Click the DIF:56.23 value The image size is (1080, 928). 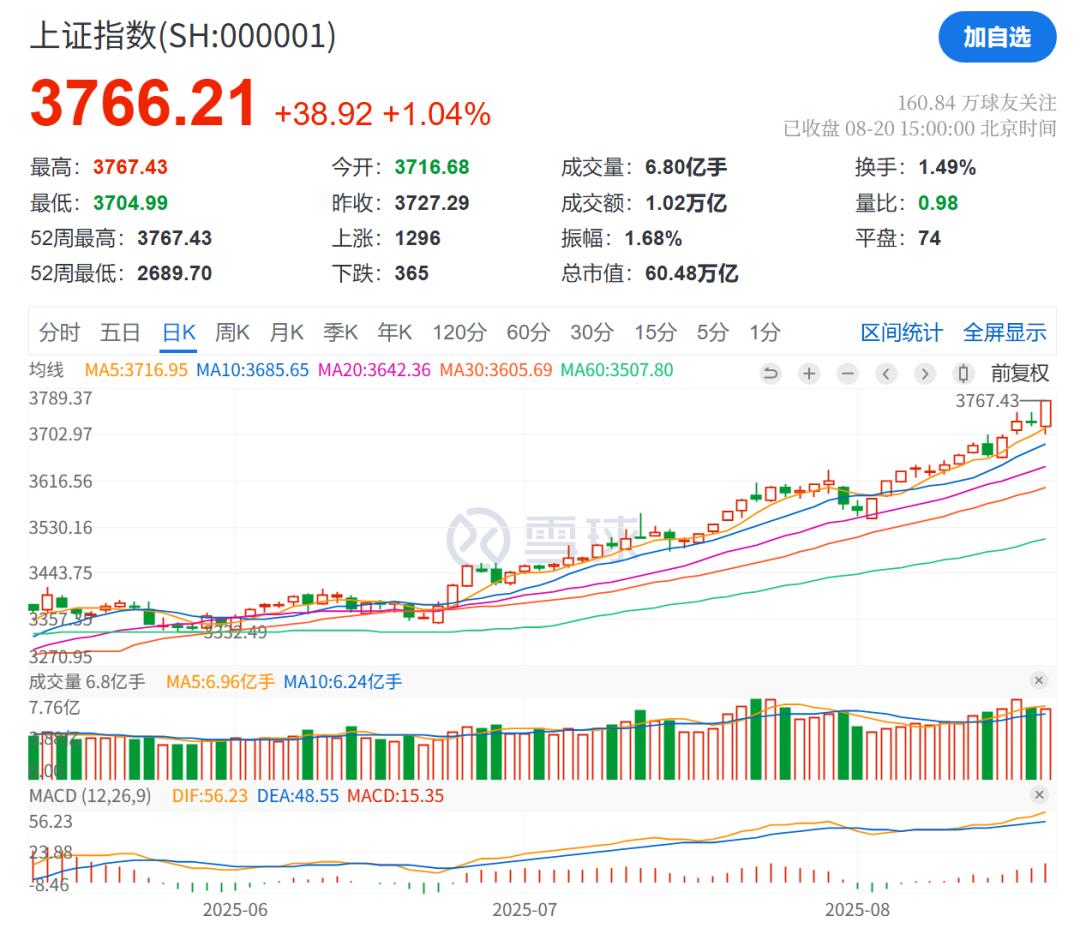point(209,796)
